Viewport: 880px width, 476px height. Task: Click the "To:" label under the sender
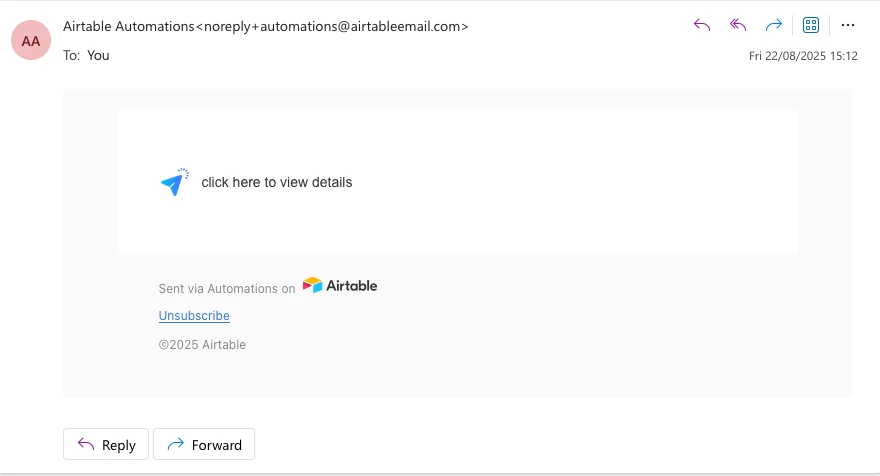tap(71, 56)
